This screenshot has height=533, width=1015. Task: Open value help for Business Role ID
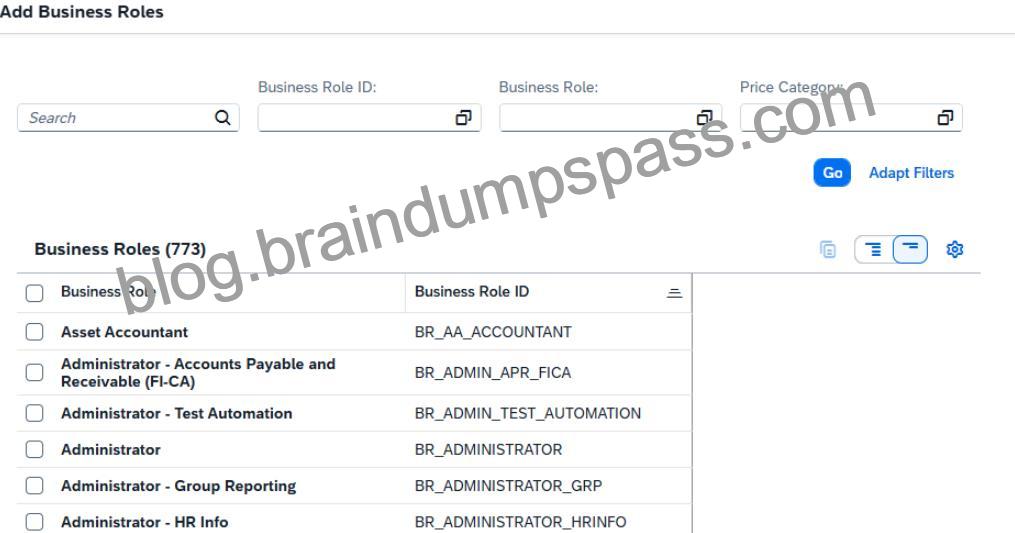(463, 117)
